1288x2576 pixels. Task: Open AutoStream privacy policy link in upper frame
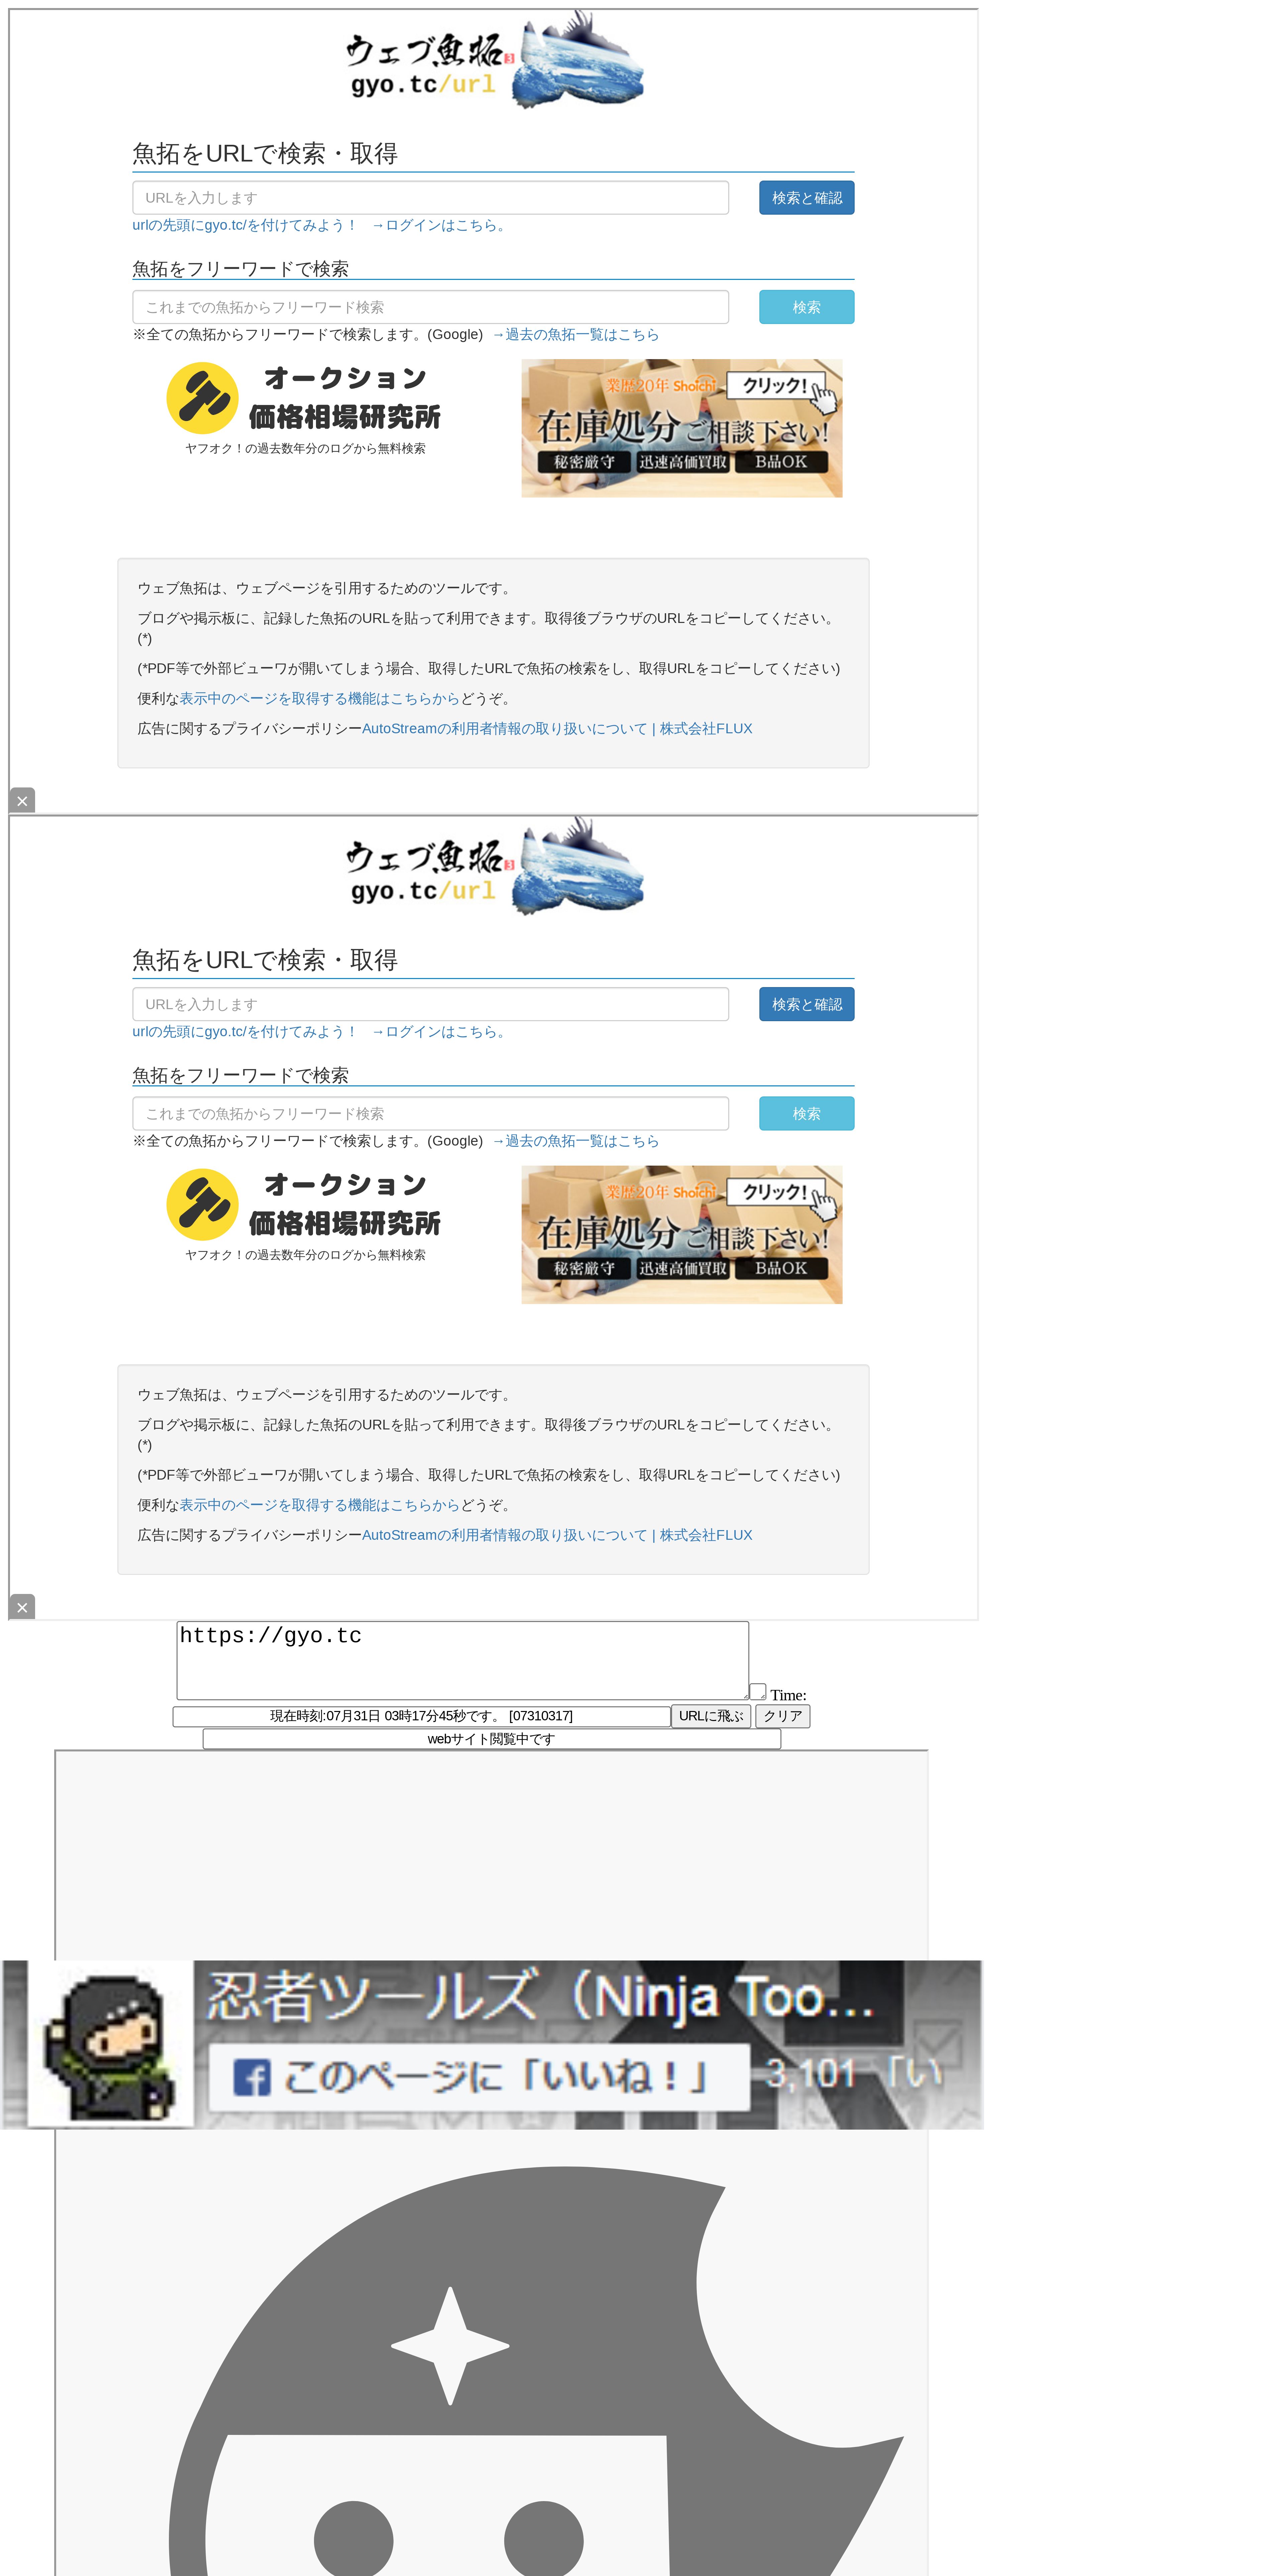557,729
